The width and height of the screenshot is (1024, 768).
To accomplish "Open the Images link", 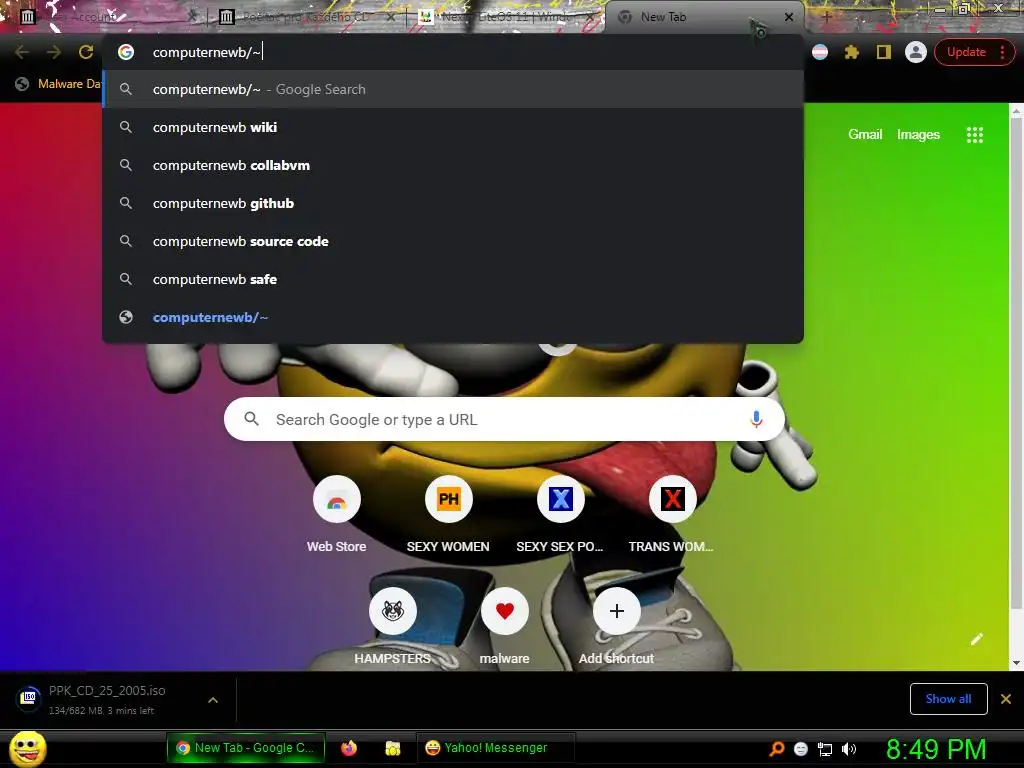I will pos(918,135).
